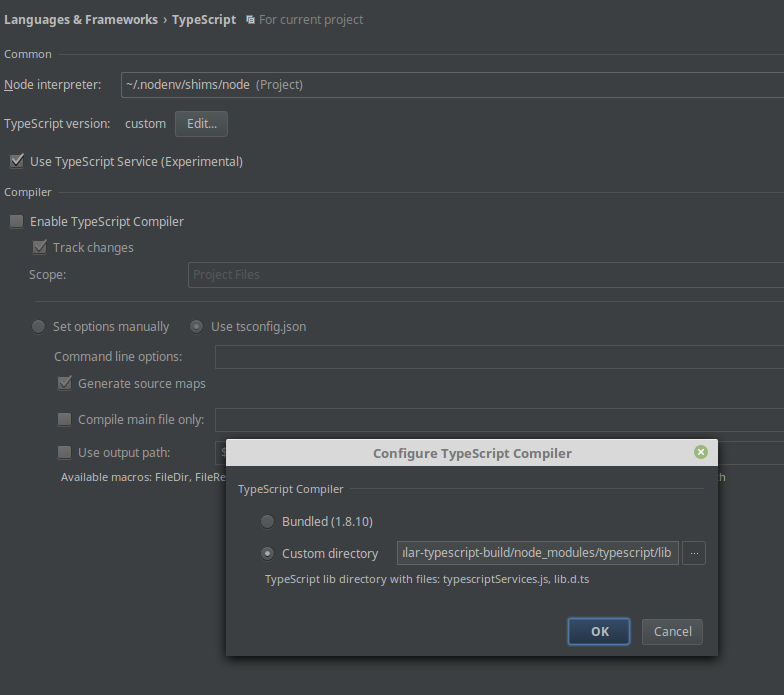Check Use output path option
Viewport: 784px width, 695px height.
click(x=64, y=452)
